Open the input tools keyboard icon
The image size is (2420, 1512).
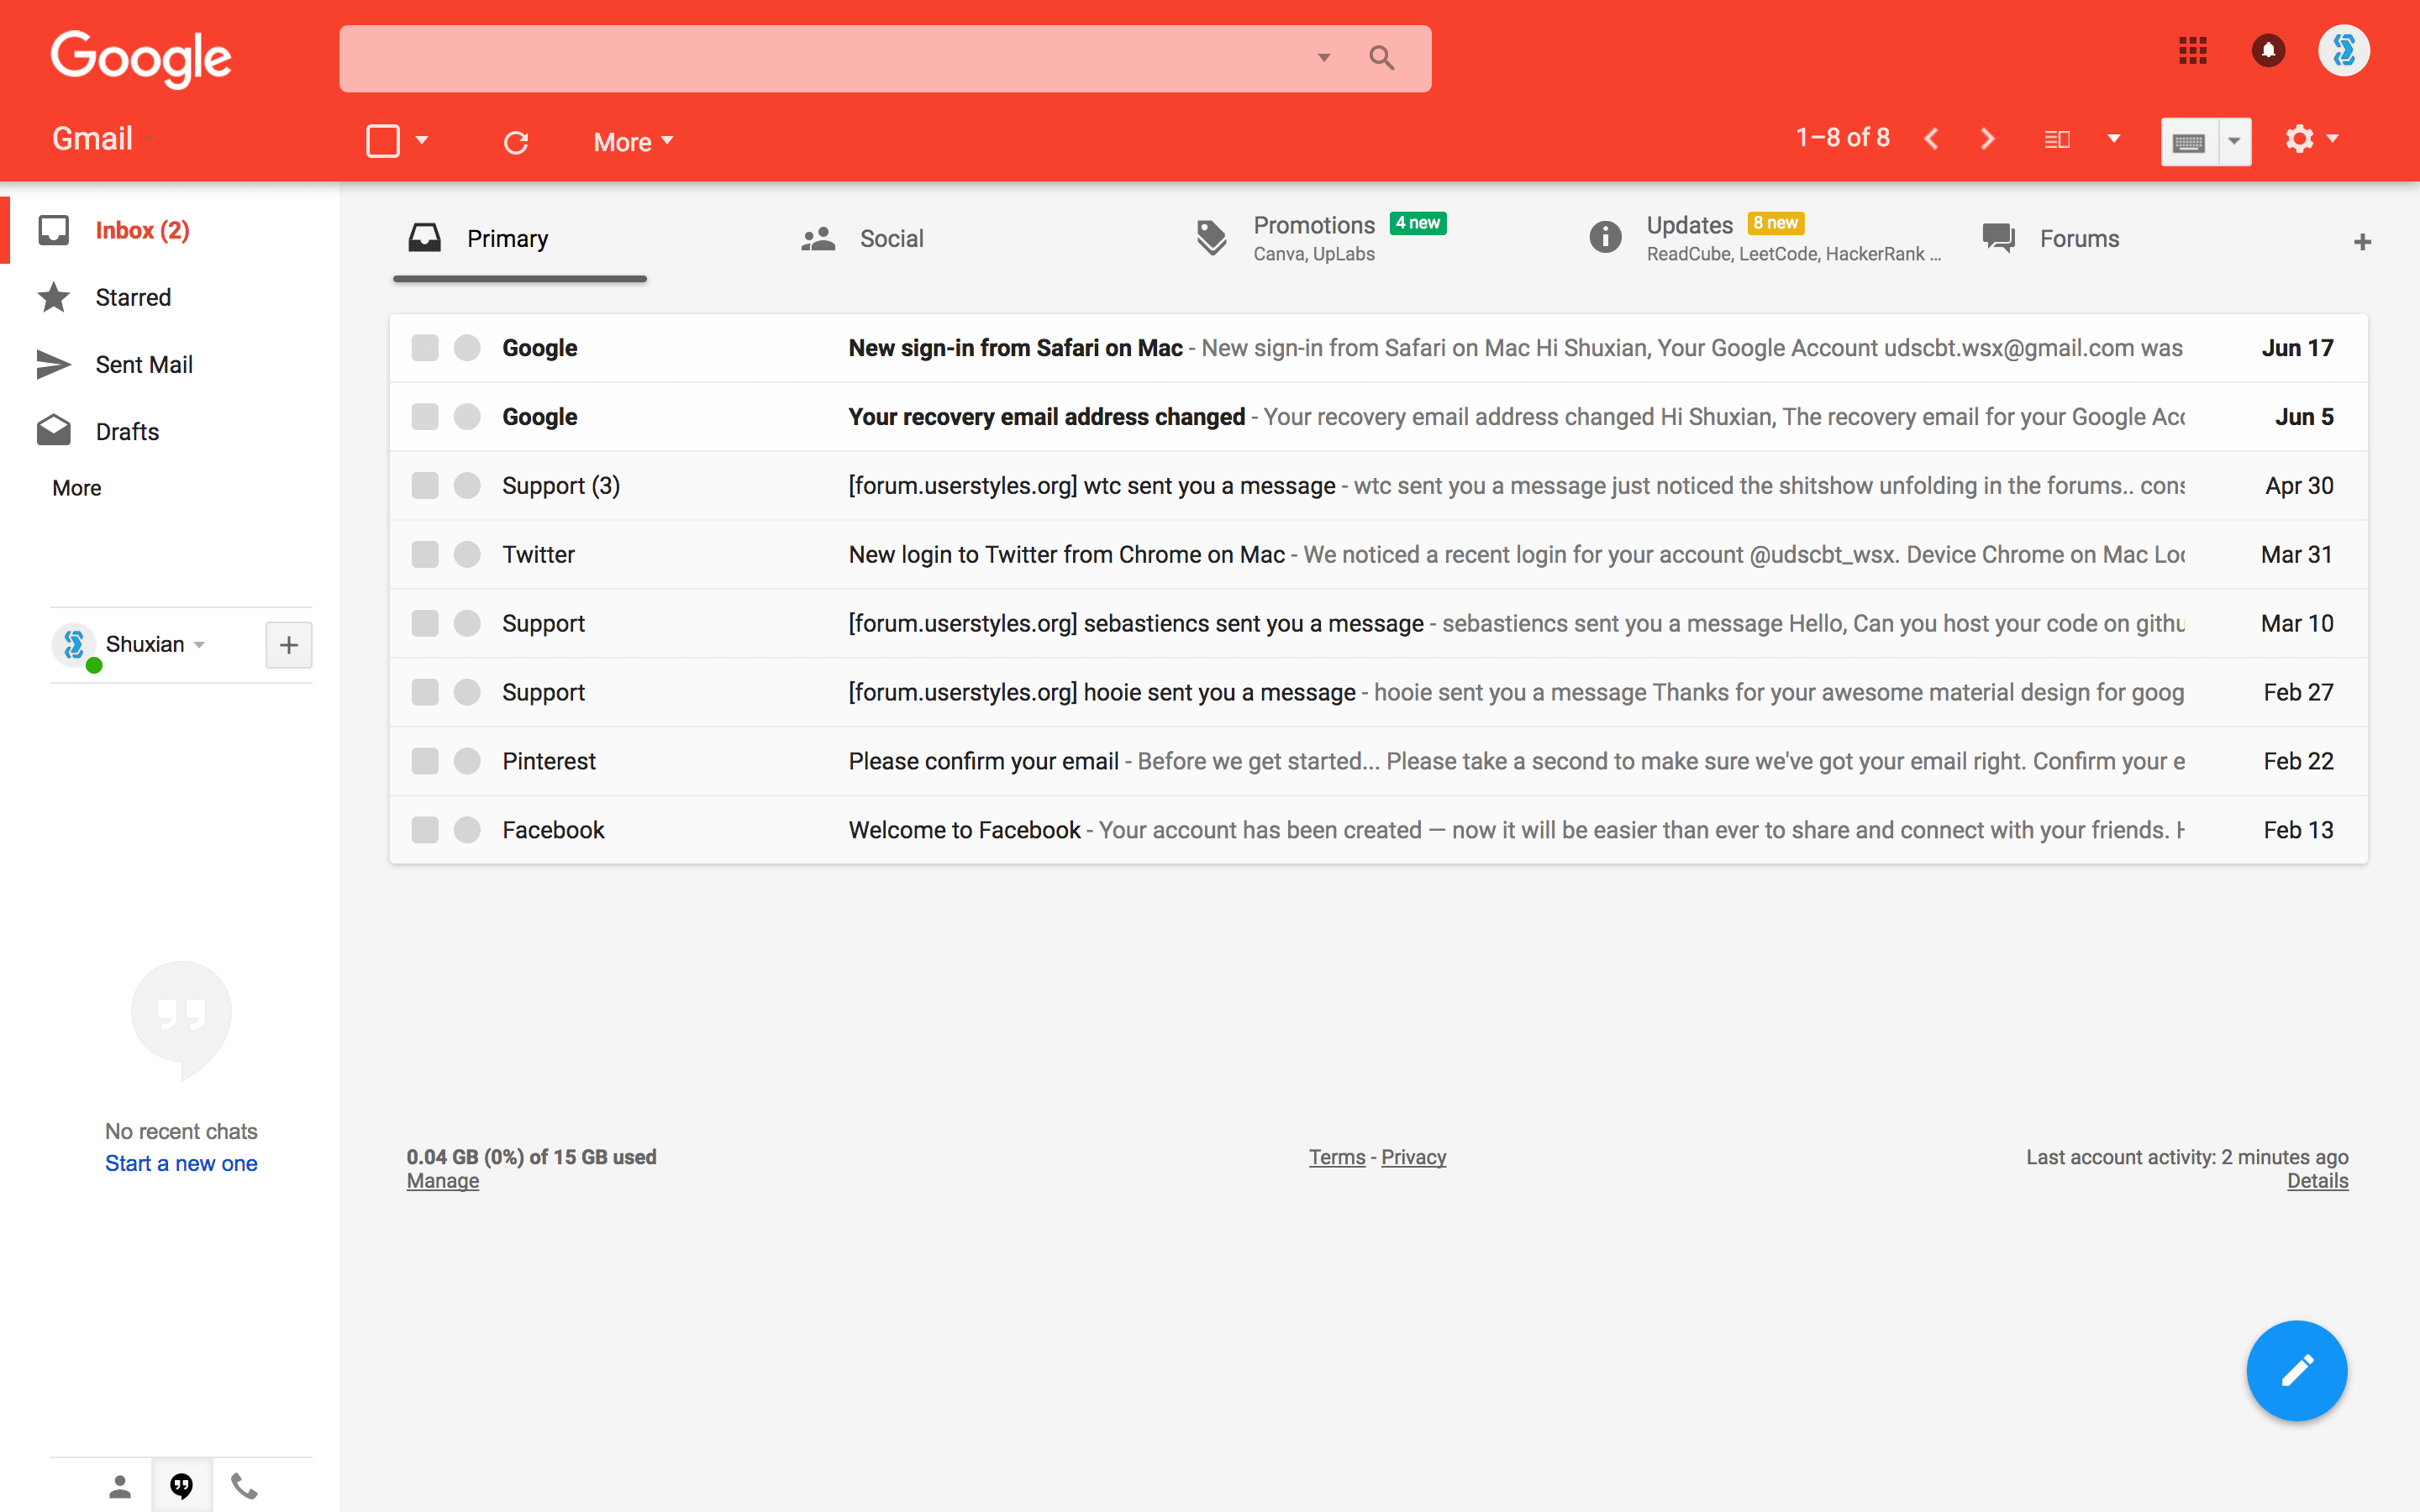(2189, 142)
